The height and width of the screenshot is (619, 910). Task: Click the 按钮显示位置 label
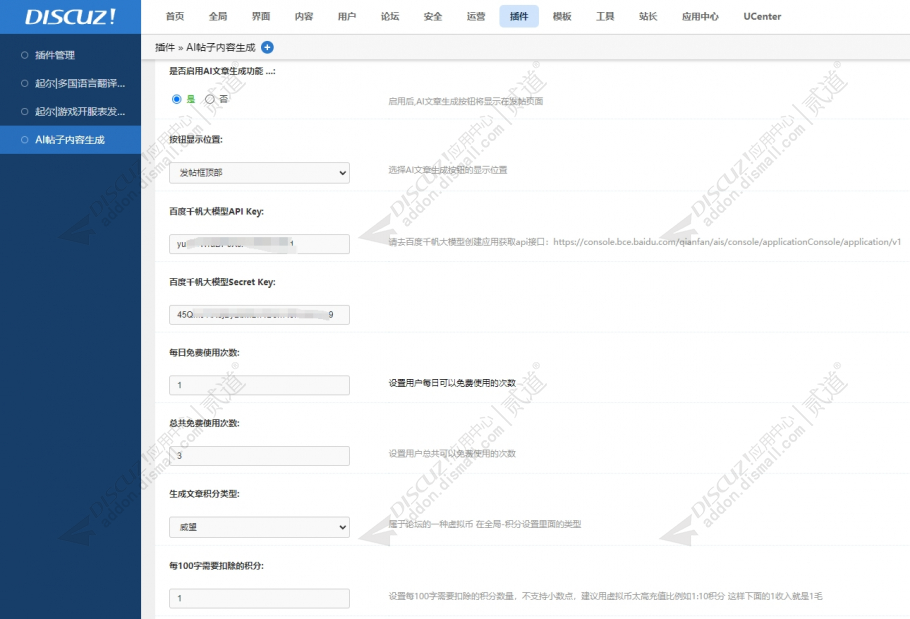pyautogui.click(x=196, y=139)
